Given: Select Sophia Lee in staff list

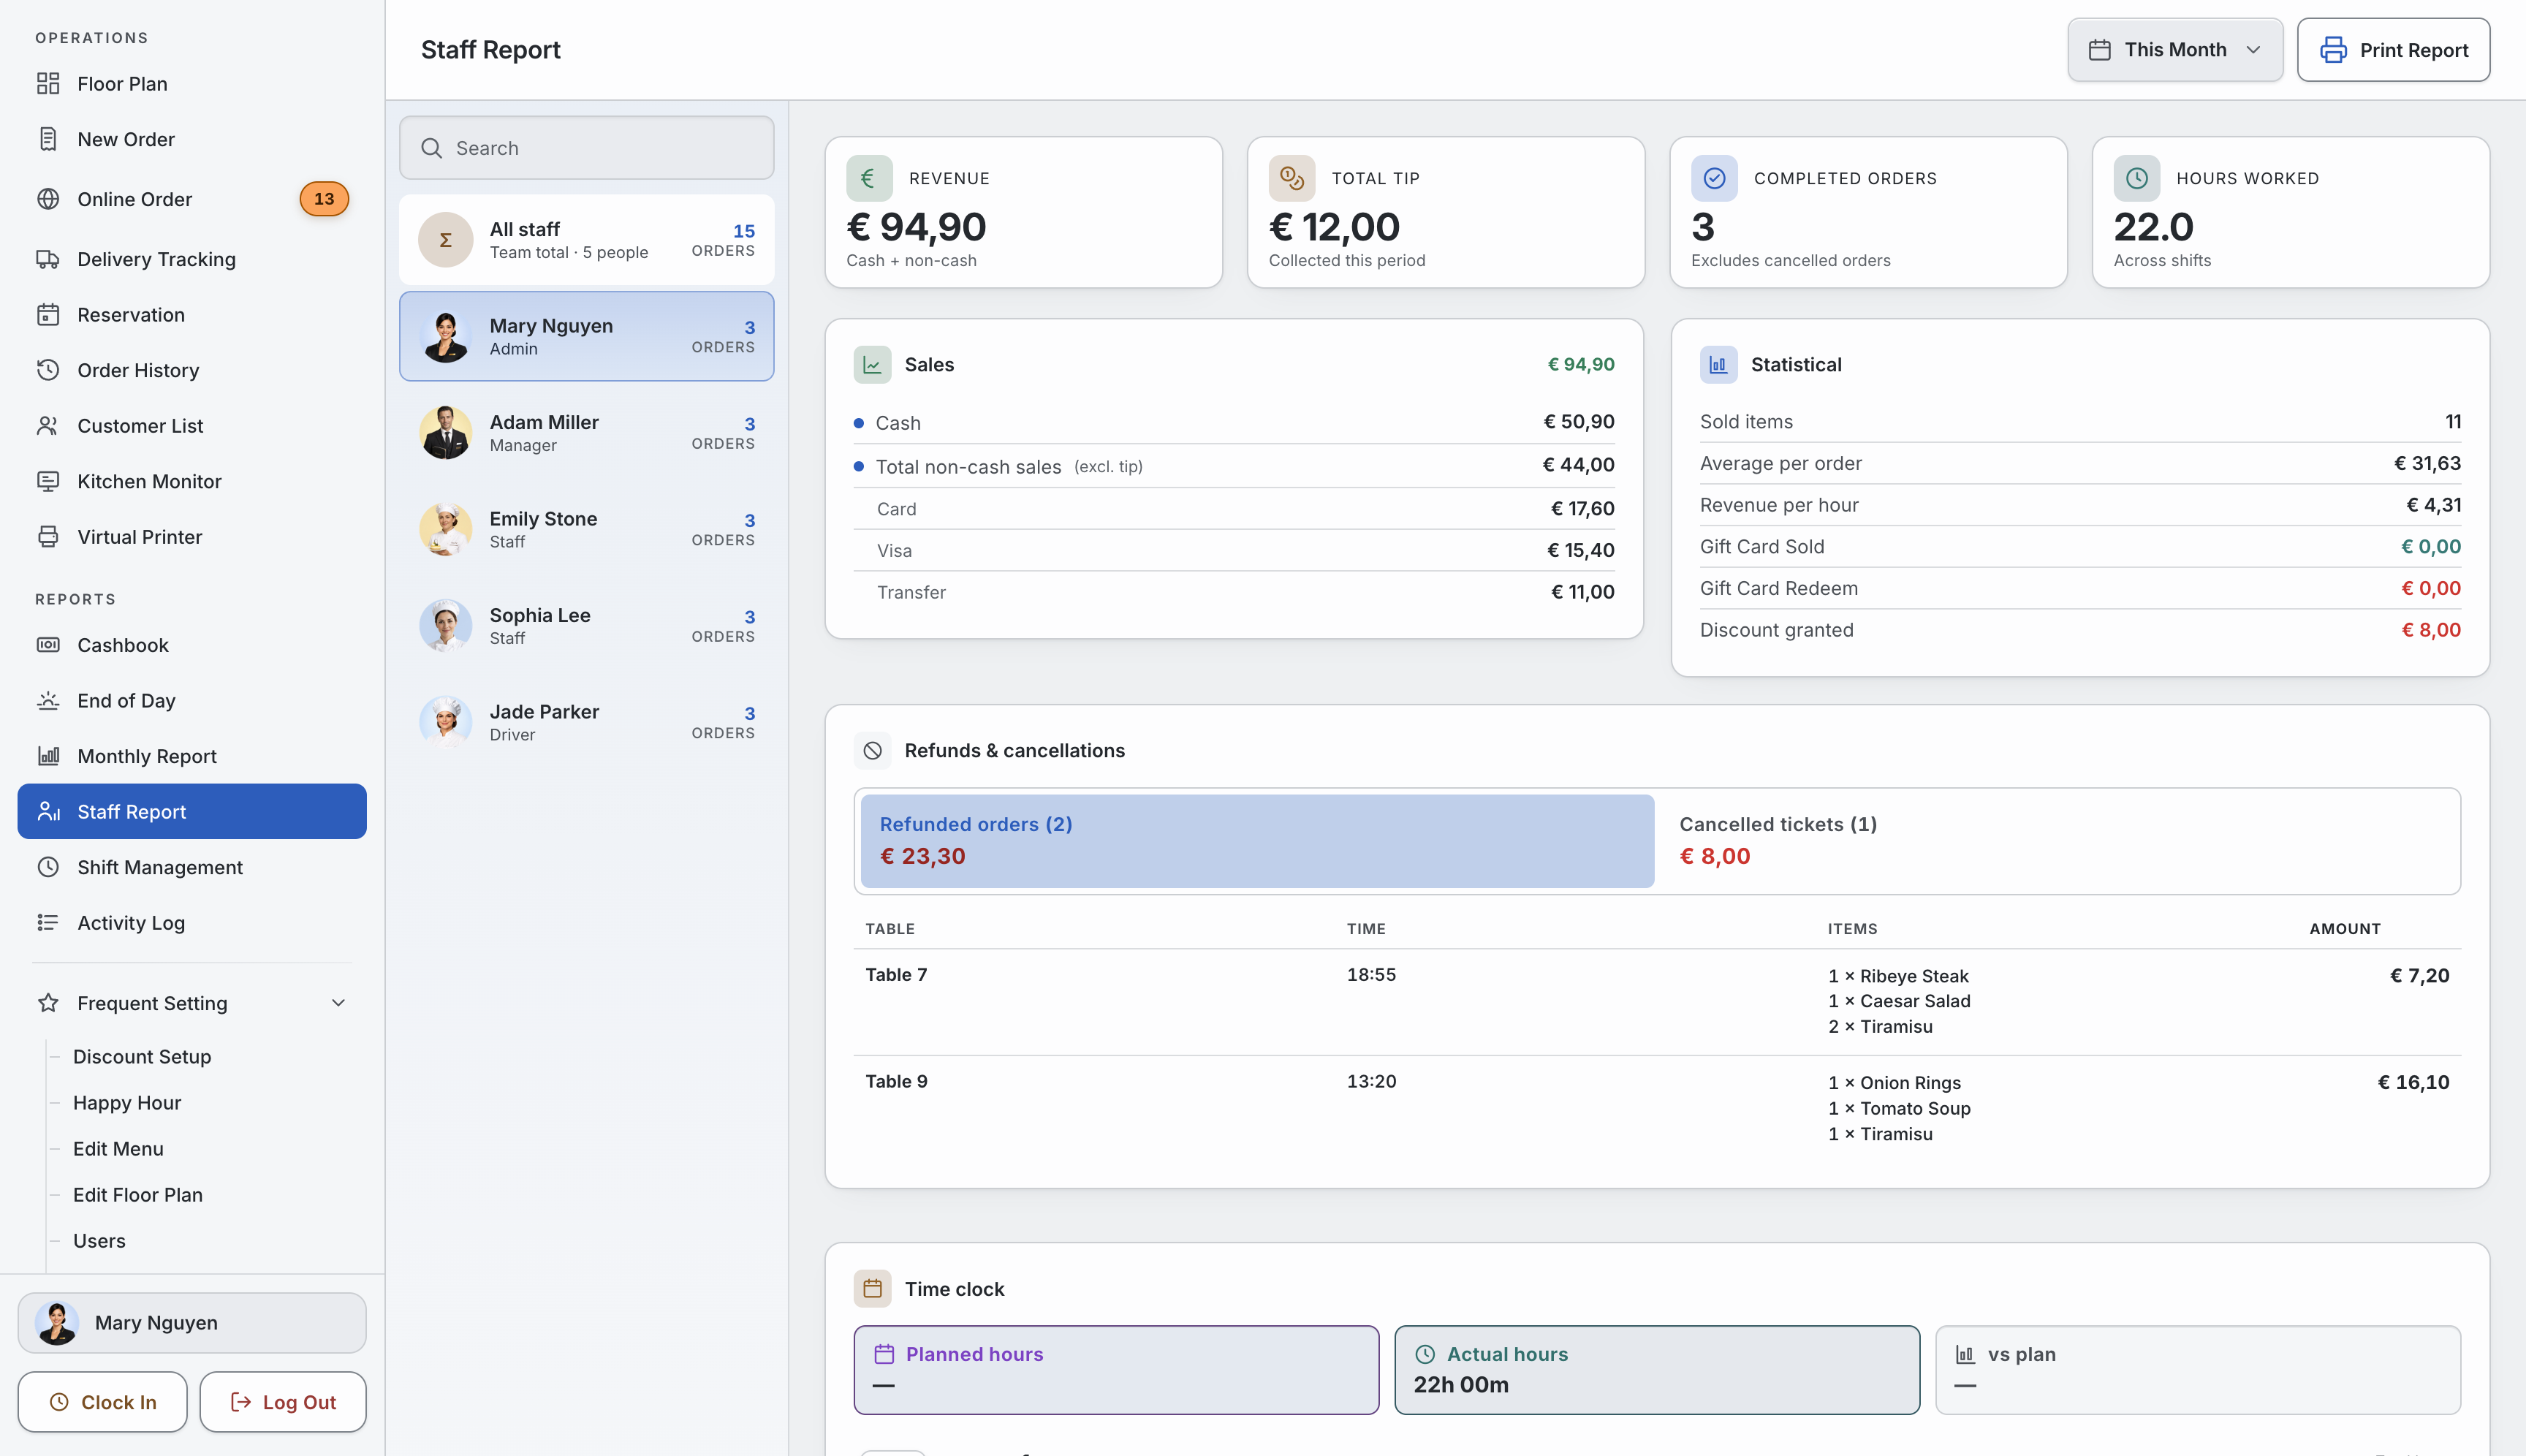Looking at the screenshot, I should coord(587,626).
